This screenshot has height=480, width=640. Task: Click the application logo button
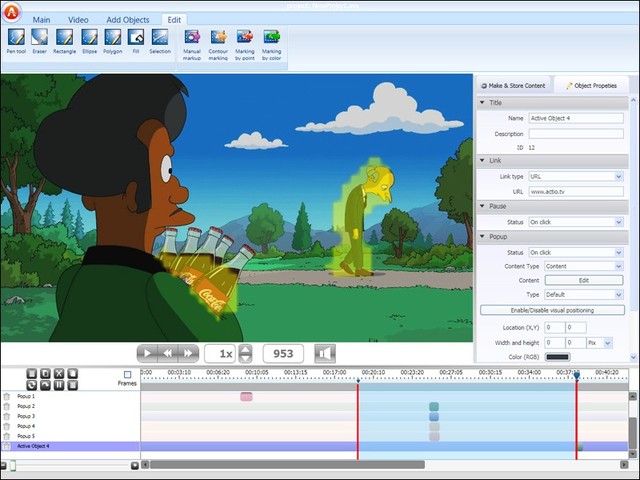tap(11, 12)
